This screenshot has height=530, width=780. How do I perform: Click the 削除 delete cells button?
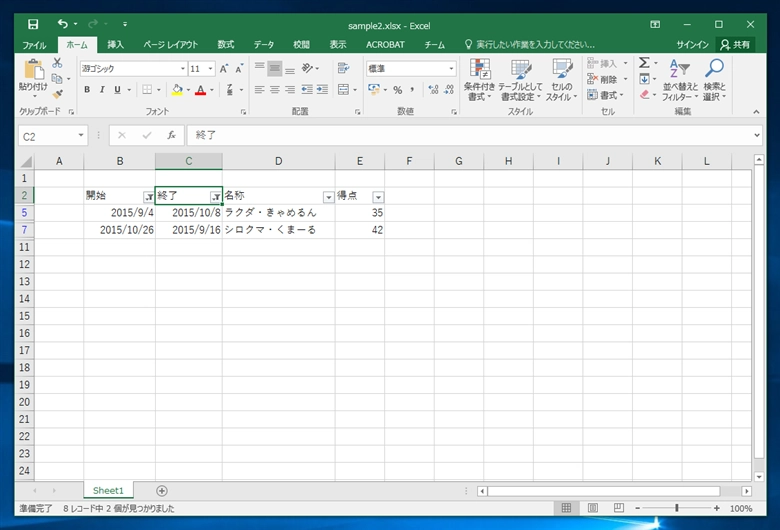(606, 79)
